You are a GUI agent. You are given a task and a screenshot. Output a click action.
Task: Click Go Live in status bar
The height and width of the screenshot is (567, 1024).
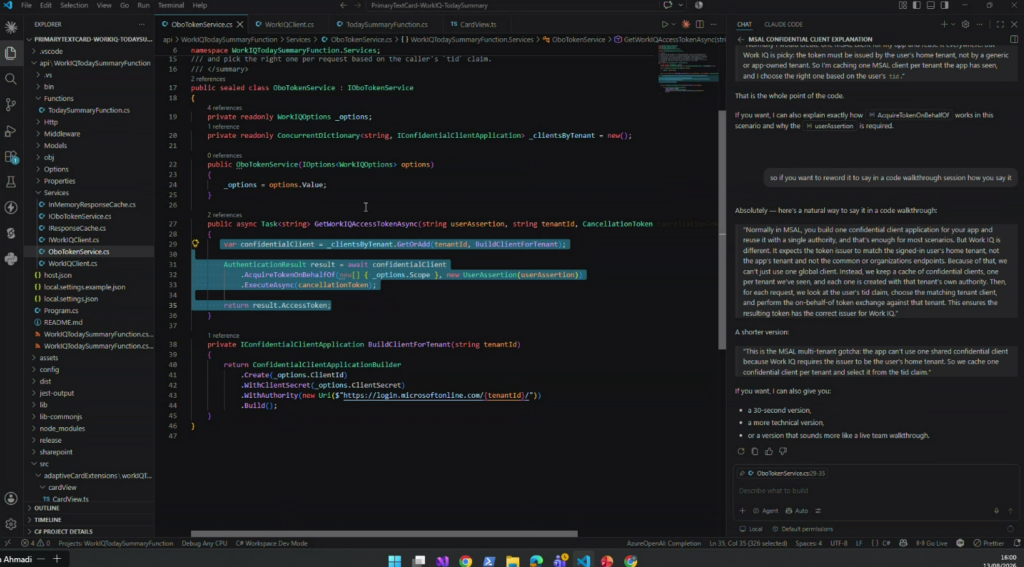[x=932, y=543]
